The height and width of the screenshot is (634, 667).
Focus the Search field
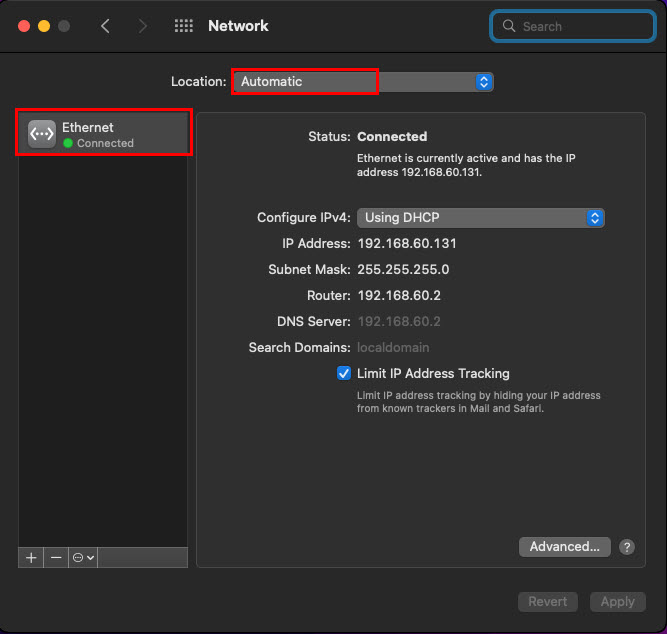point(573,26)
